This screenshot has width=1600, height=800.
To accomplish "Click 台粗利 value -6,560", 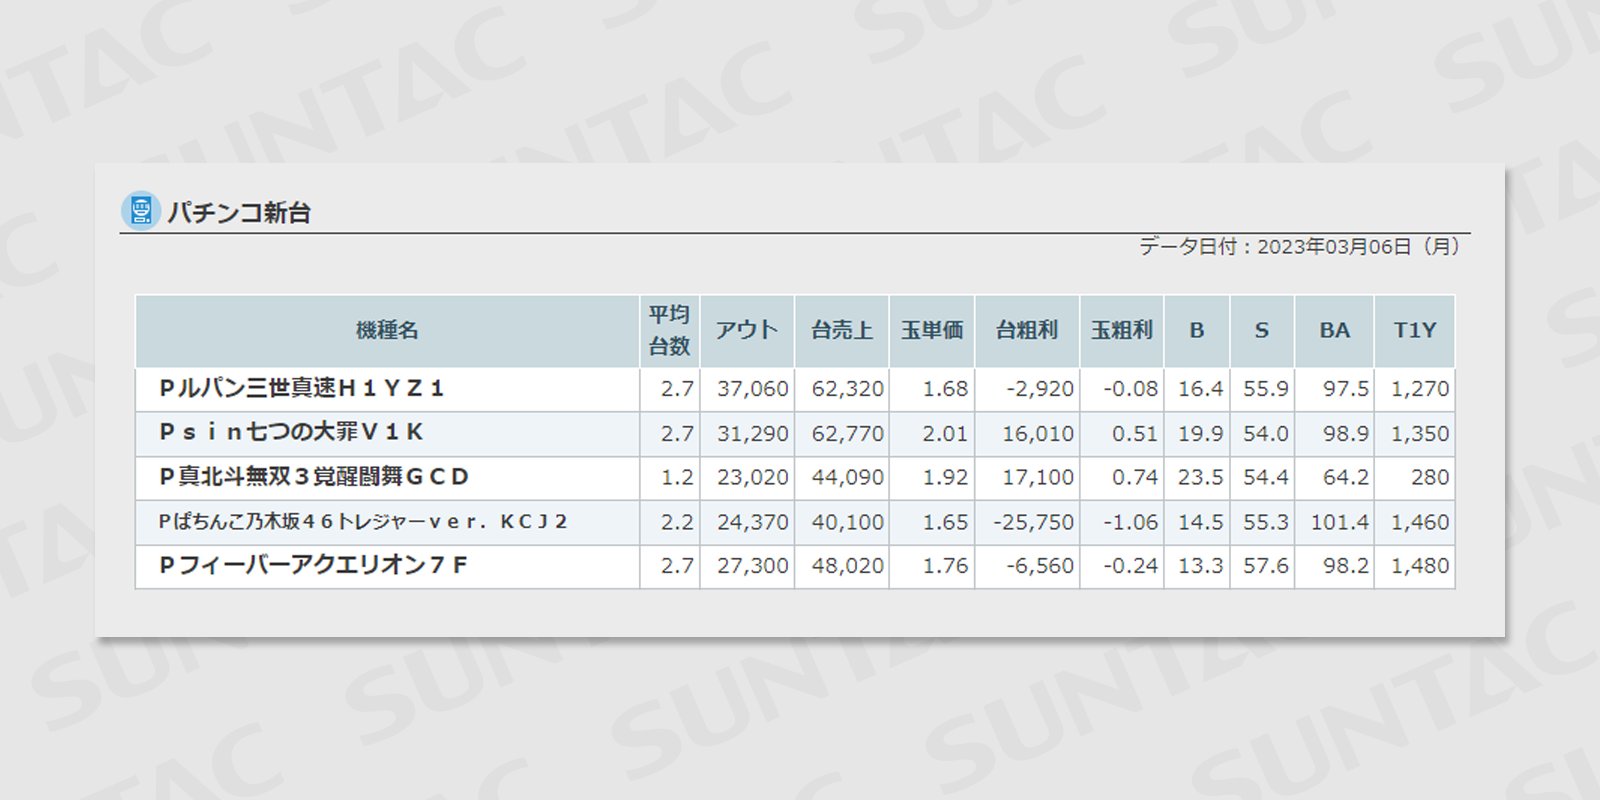I will 1040,566.
